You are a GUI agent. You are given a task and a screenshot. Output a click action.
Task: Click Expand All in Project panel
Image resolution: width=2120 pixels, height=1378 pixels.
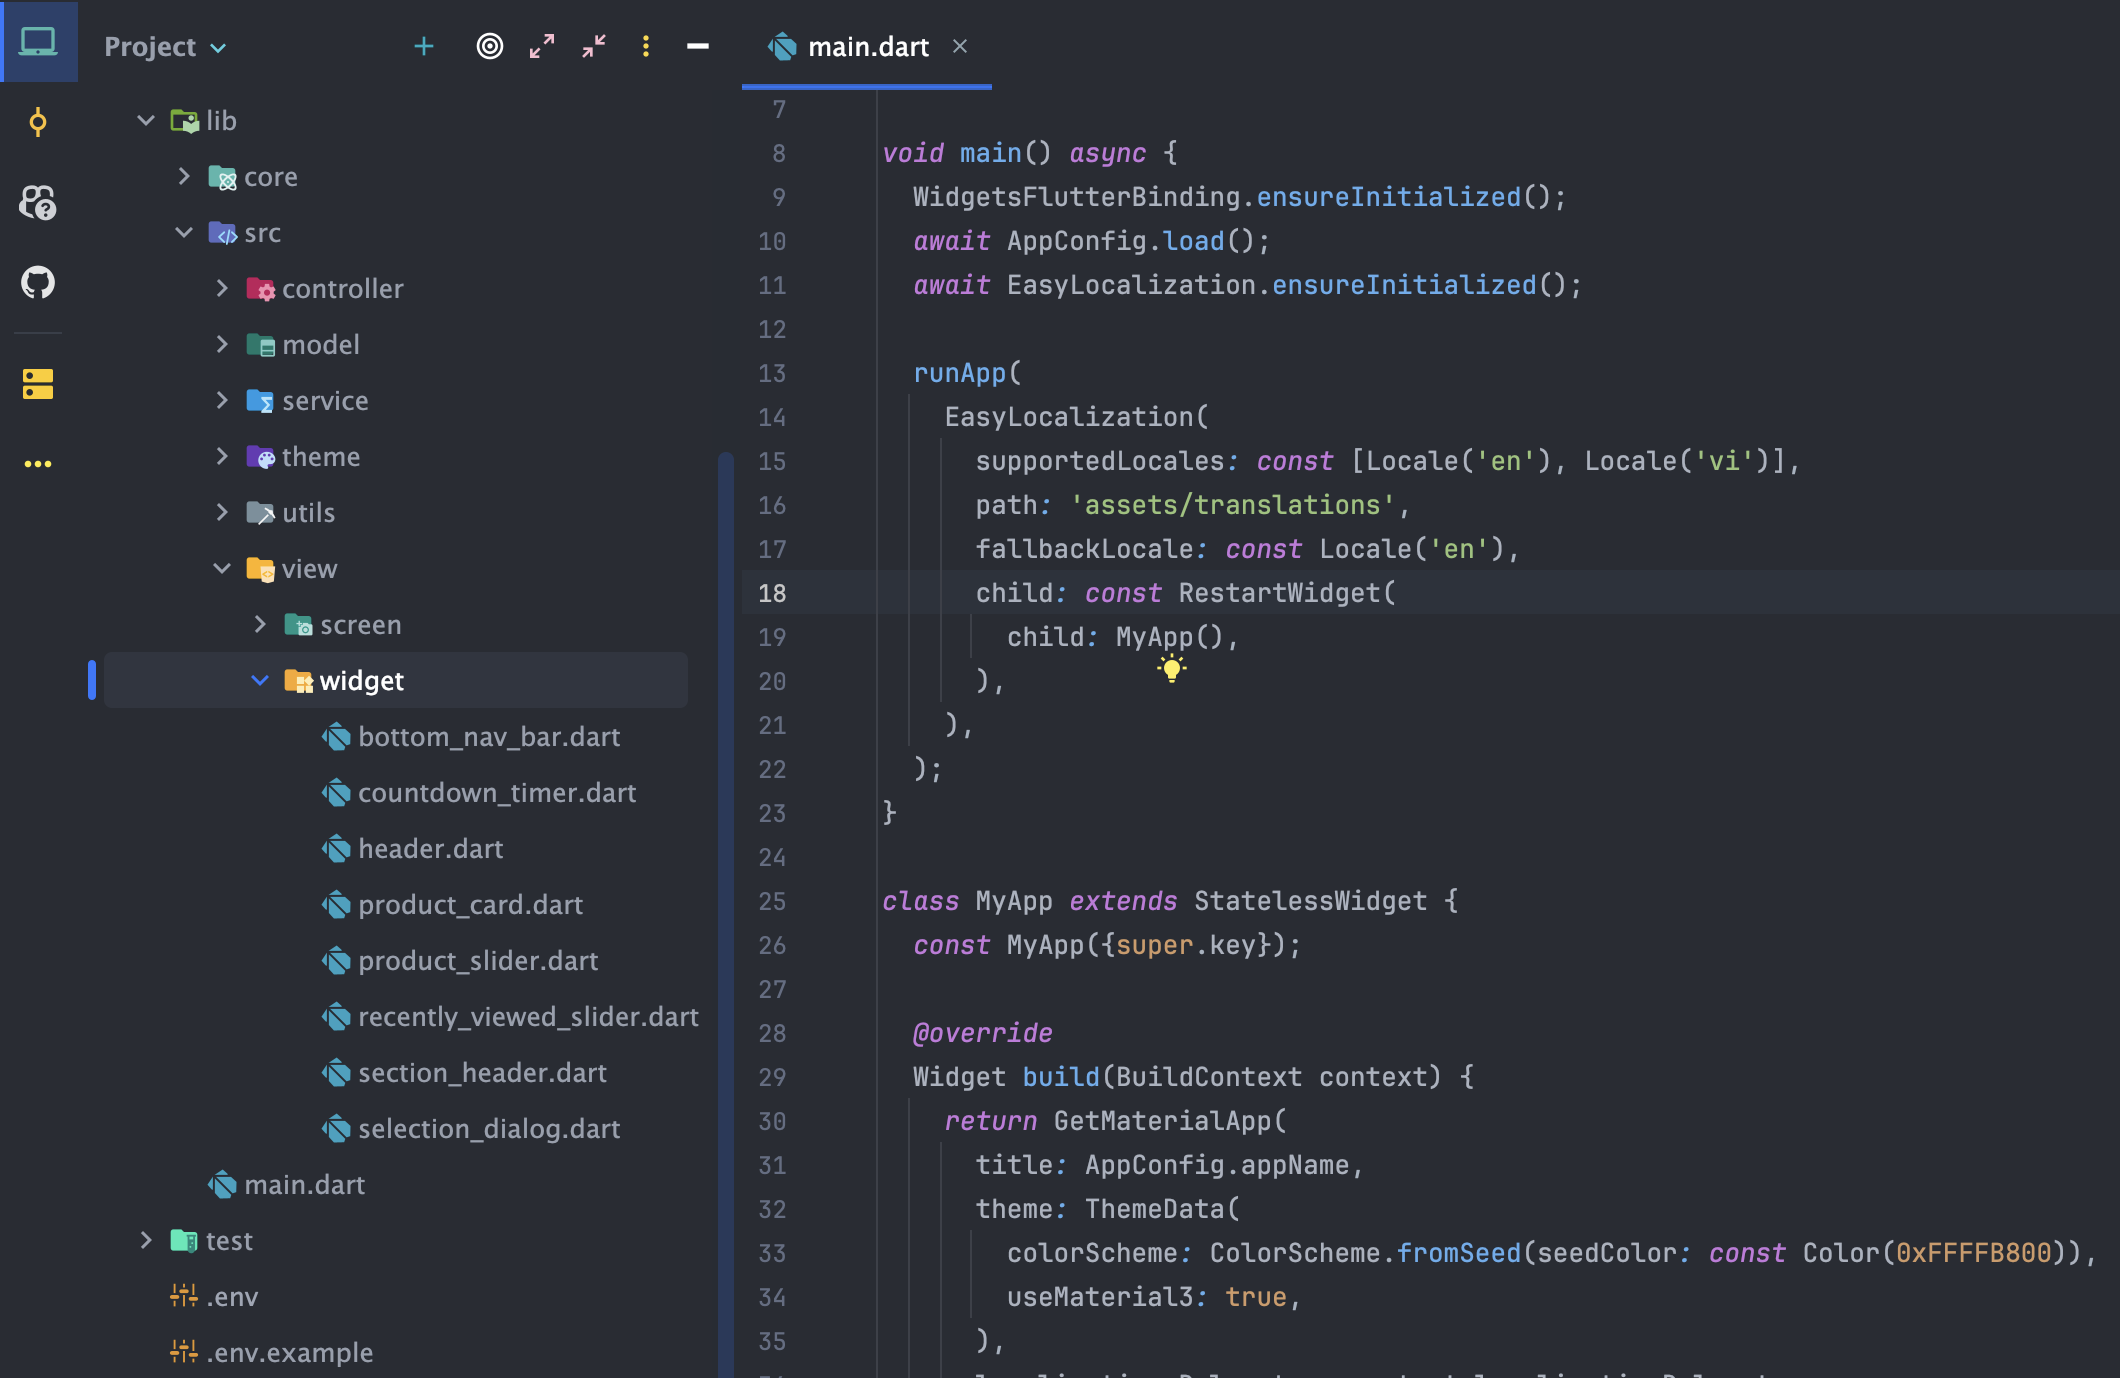coord(542,46)
